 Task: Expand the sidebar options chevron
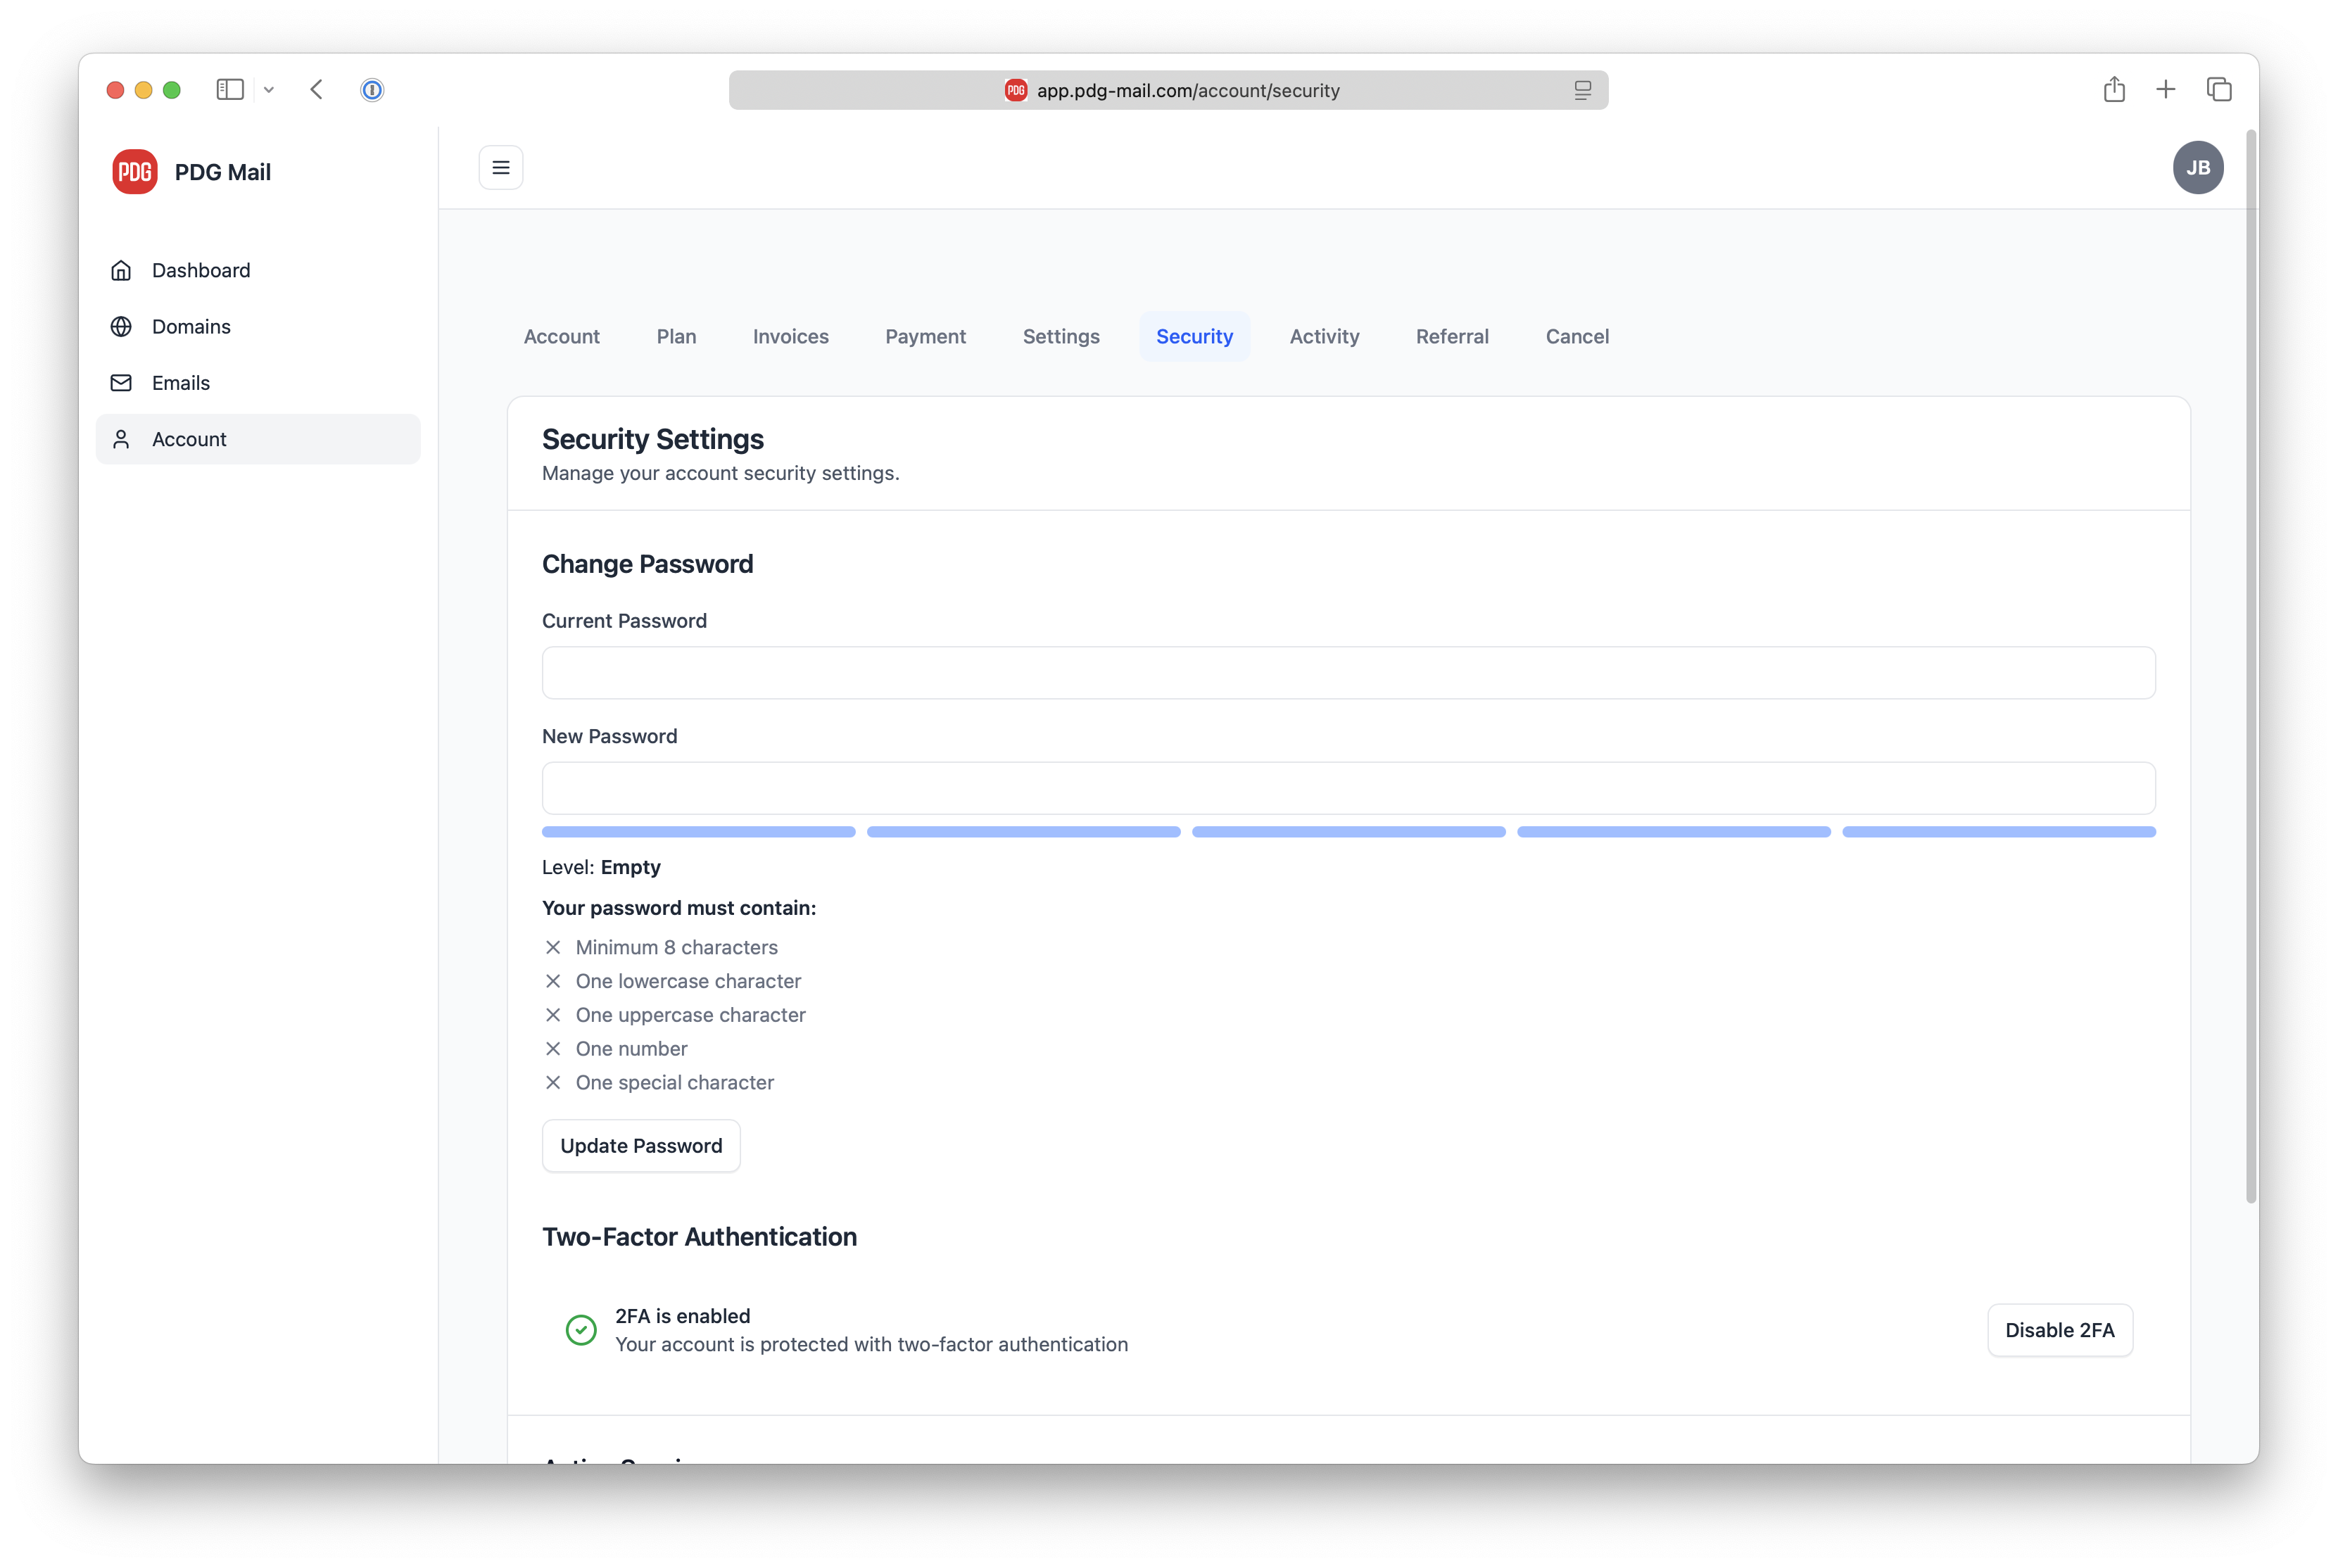pyautogui.click(x=268, y=89)
